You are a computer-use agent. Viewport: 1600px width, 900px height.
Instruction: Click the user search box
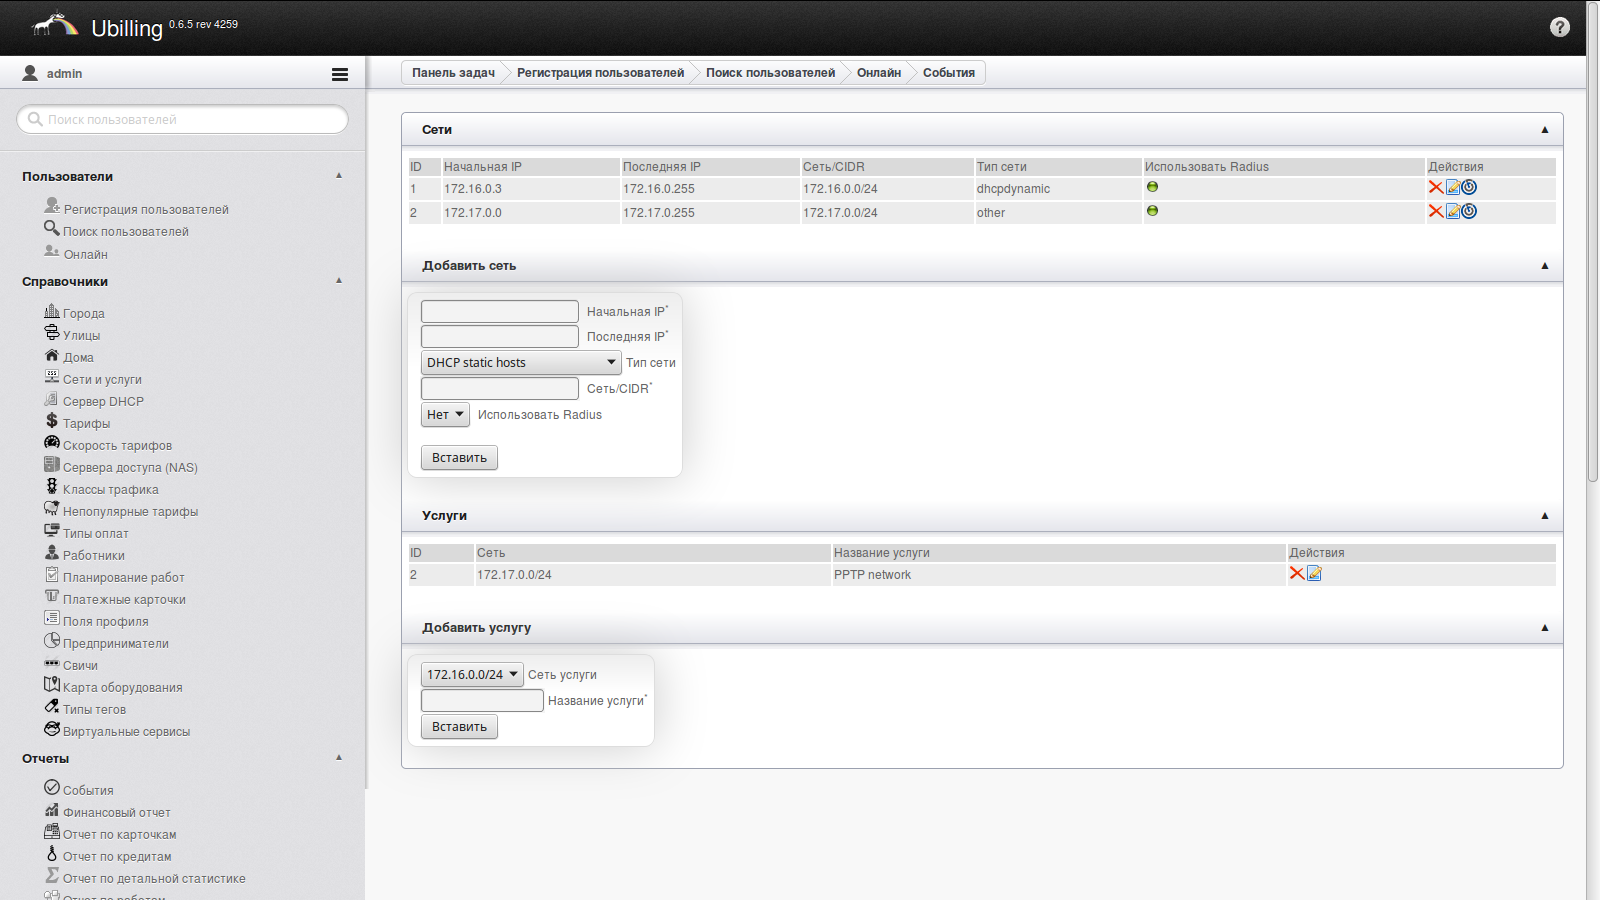183,120
